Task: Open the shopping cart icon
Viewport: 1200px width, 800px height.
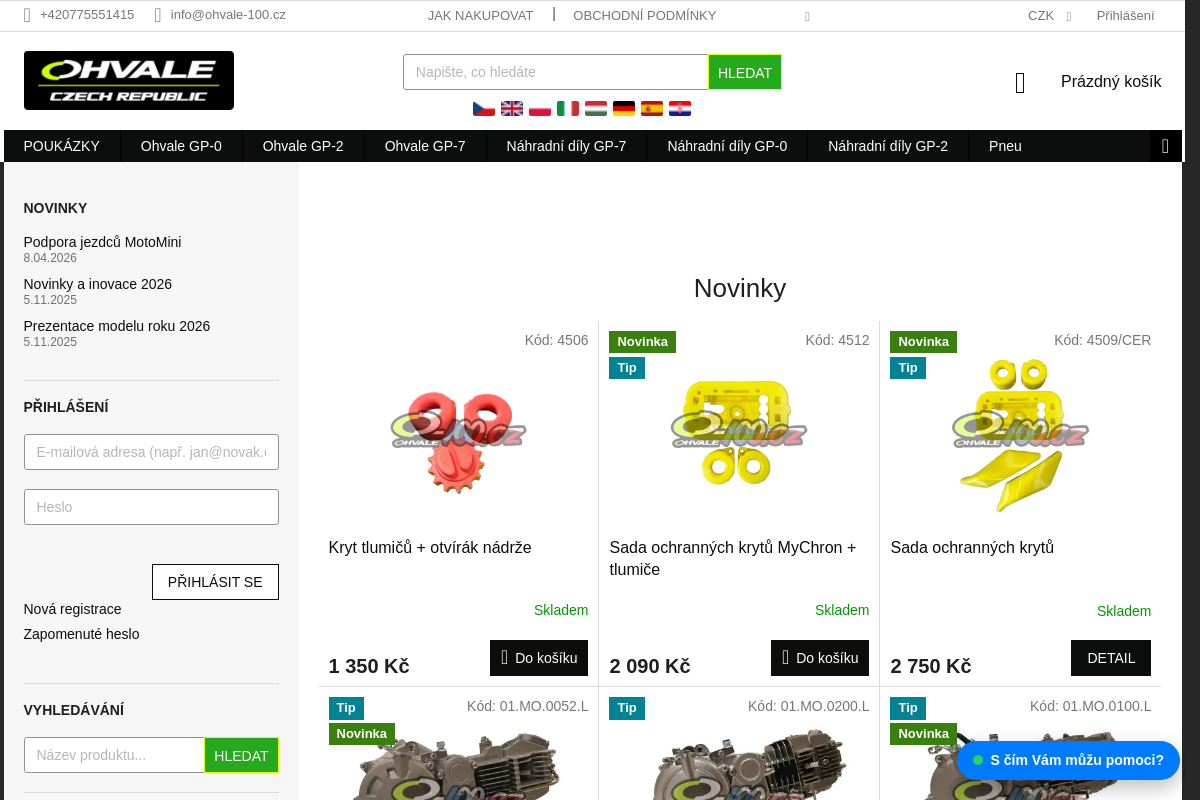Action: pyautogui.click(x=1020, y=83)
